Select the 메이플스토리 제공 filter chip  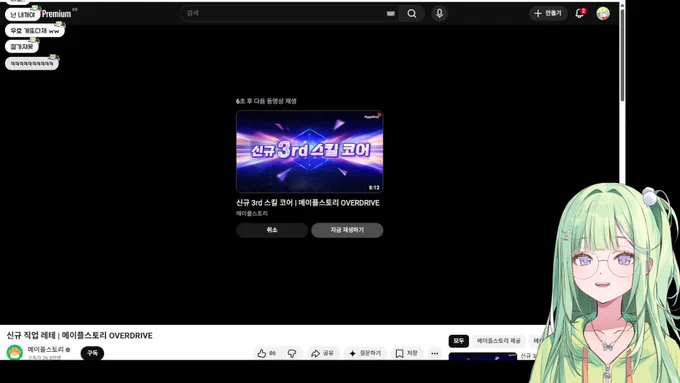pyautogui.click(x=499, y=341)
